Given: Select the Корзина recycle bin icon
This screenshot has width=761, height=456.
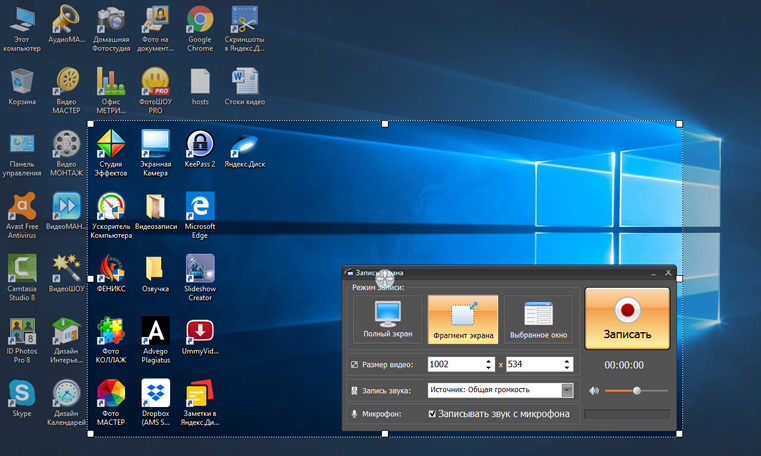Looking at the screenshot, I should pos(22,87).
